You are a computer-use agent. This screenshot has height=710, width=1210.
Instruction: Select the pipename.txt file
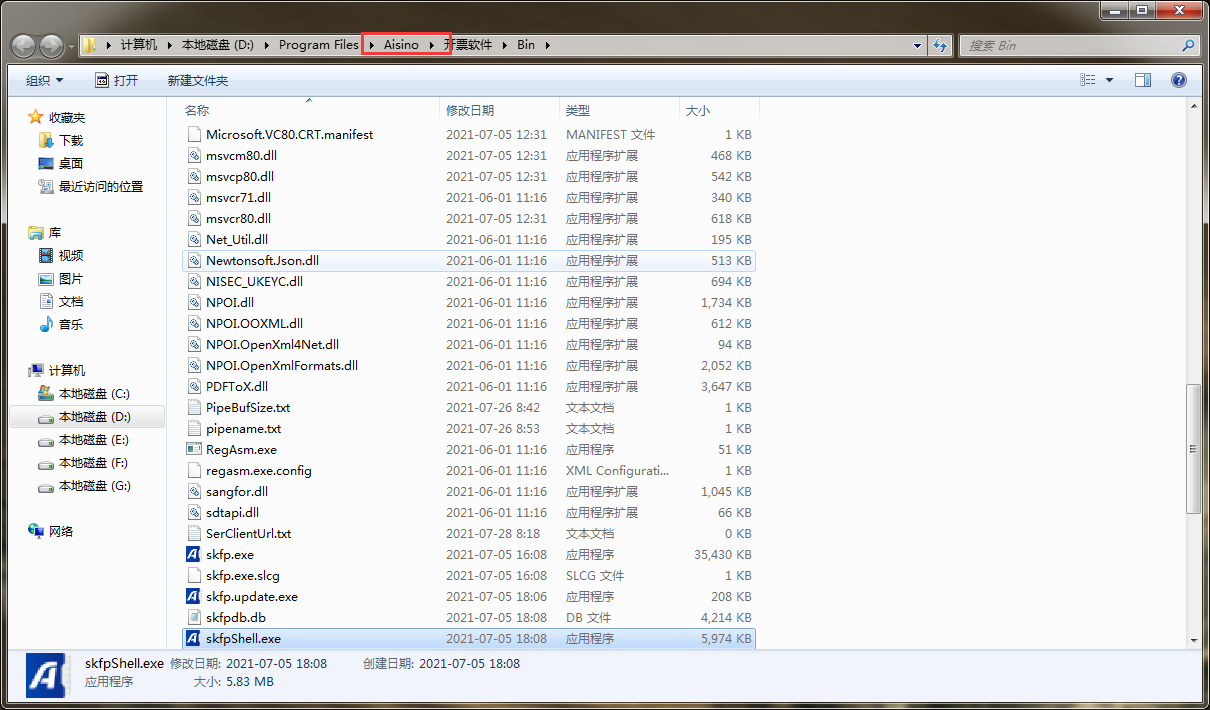pyautogui.click(x=469, y=428)
